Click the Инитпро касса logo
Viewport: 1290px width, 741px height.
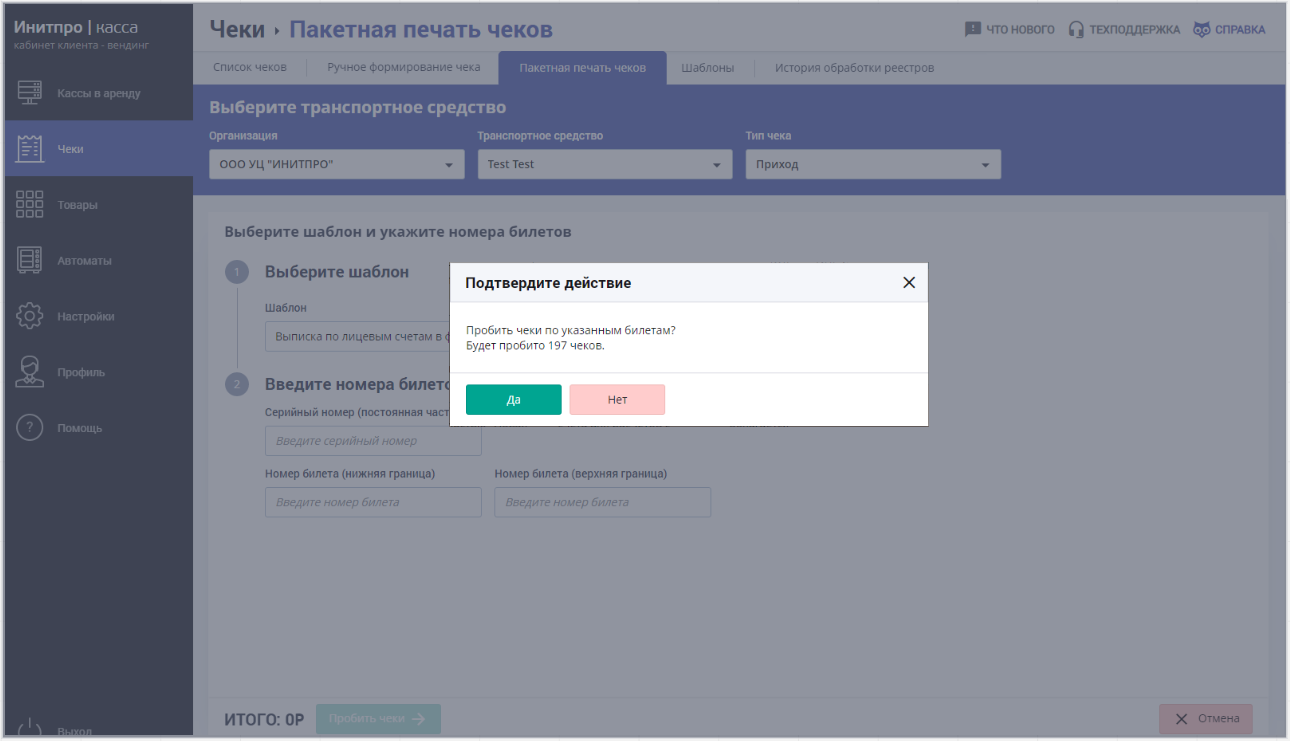pyautogui.click(x=76, y=27)
